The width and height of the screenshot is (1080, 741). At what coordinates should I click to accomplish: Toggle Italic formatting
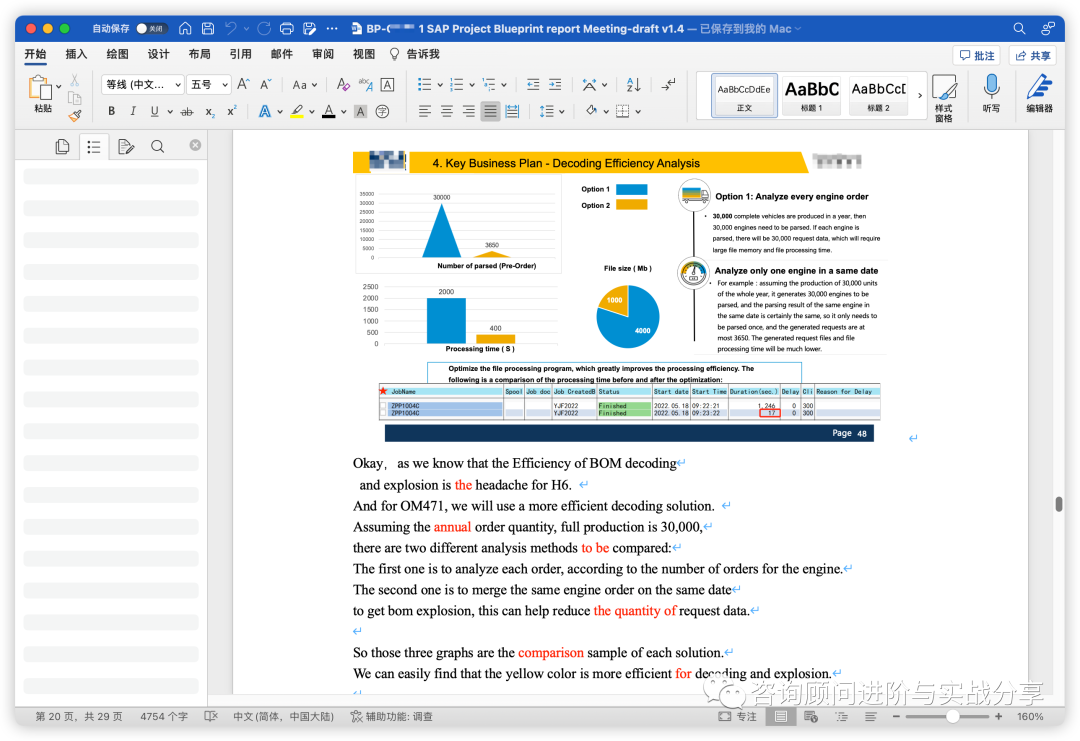click(x=133, y=111)
